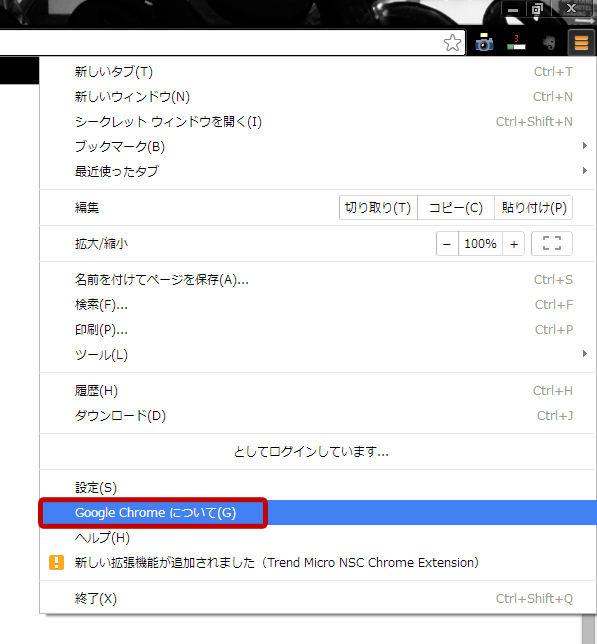Open シークレット ウィンドウを開く(I)
597x644 pixels.
pos(318,122)
